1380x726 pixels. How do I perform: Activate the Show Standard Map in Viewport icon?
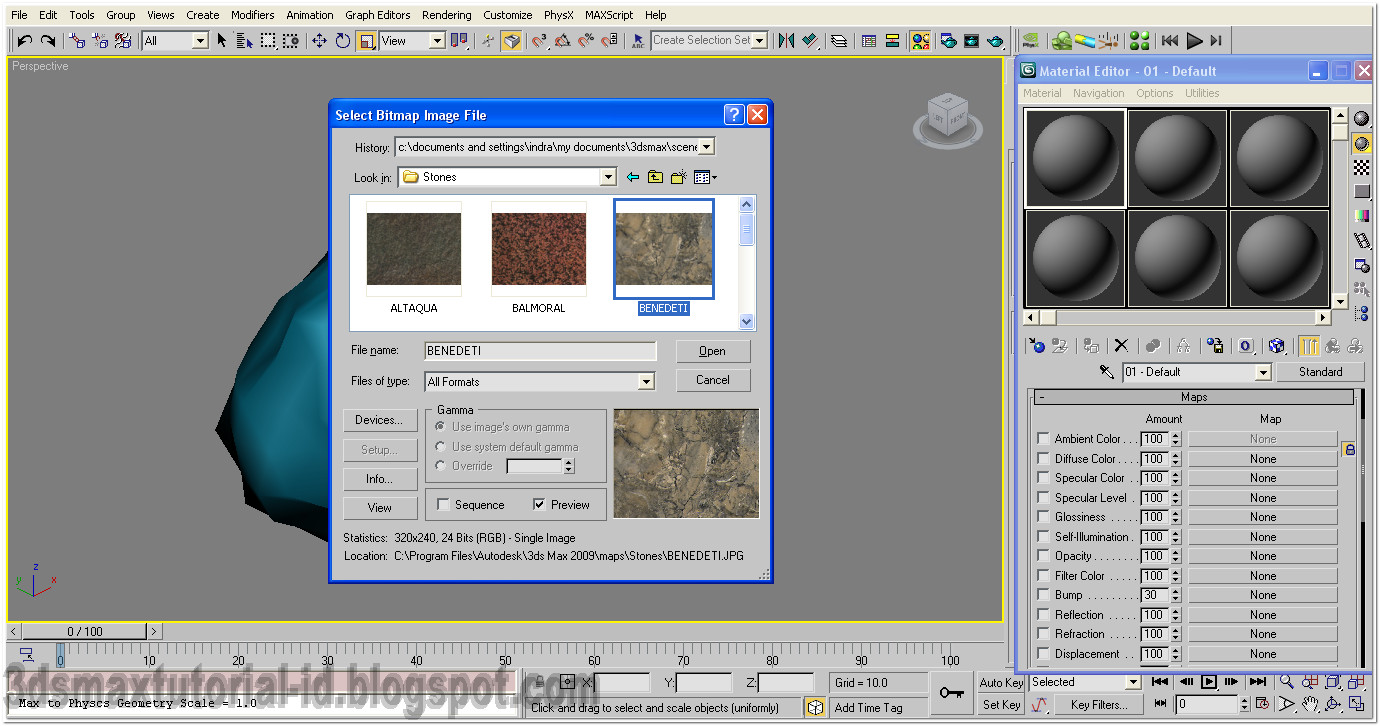coord(1277,345)
